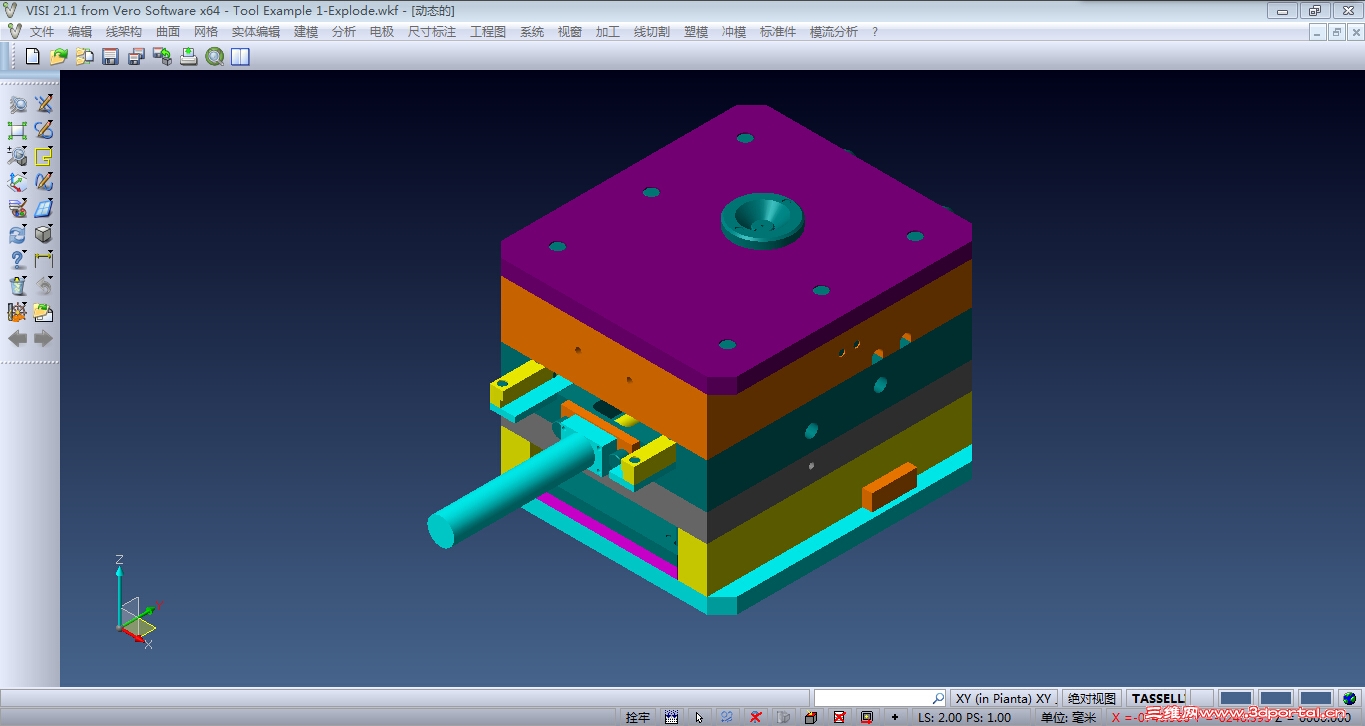The image size is (1365, 726).
Task: Open the 编辑 menu
Action: pos(80,32)
